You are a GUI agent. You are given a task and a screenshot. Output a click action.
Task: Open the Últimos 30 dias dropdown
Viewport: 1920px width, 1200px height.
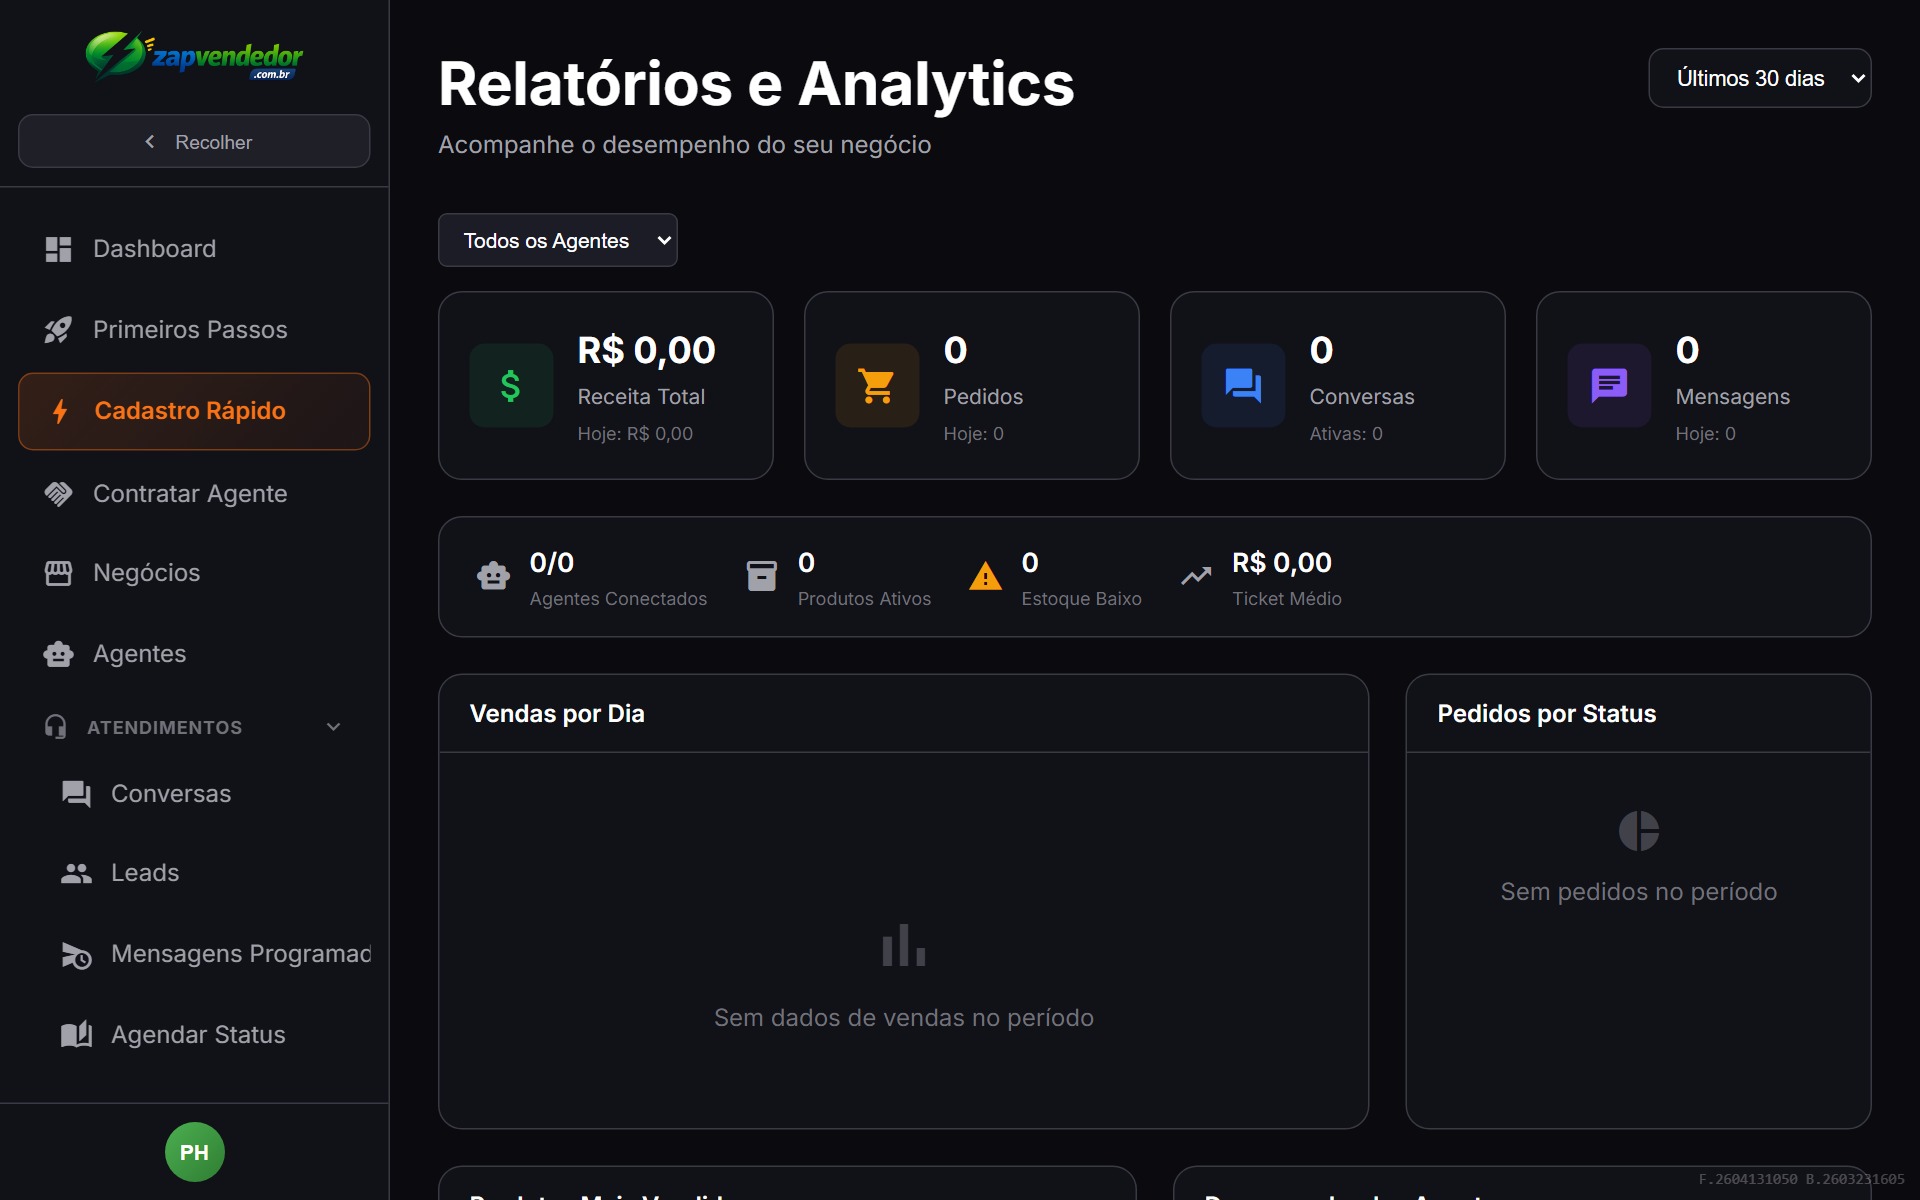pos(1759,78)
